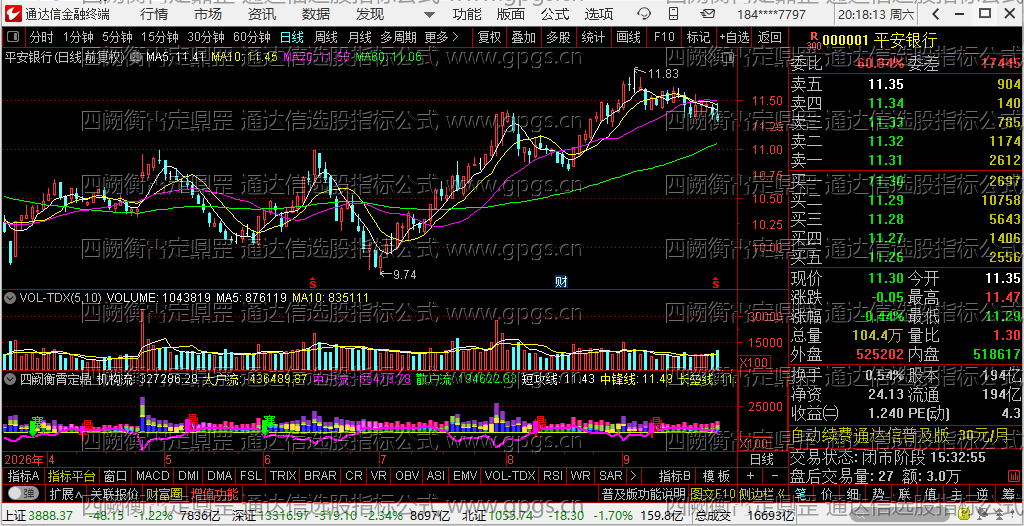Open the smiley feedback icon in title bar
1024x526 pixels.
(644, 14)
